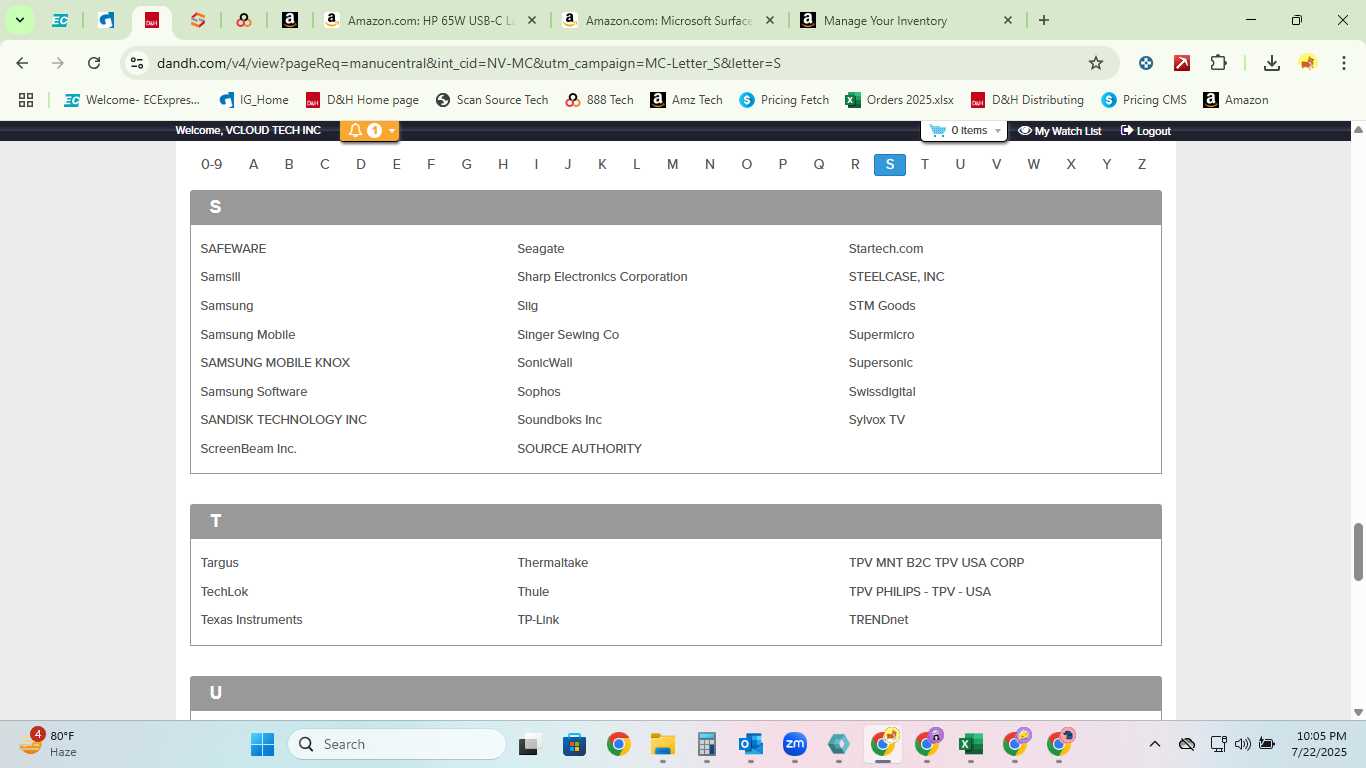This screenshot has height=768, width=1366.
Task: Click the Logout link
Action: coord(1145,131)
